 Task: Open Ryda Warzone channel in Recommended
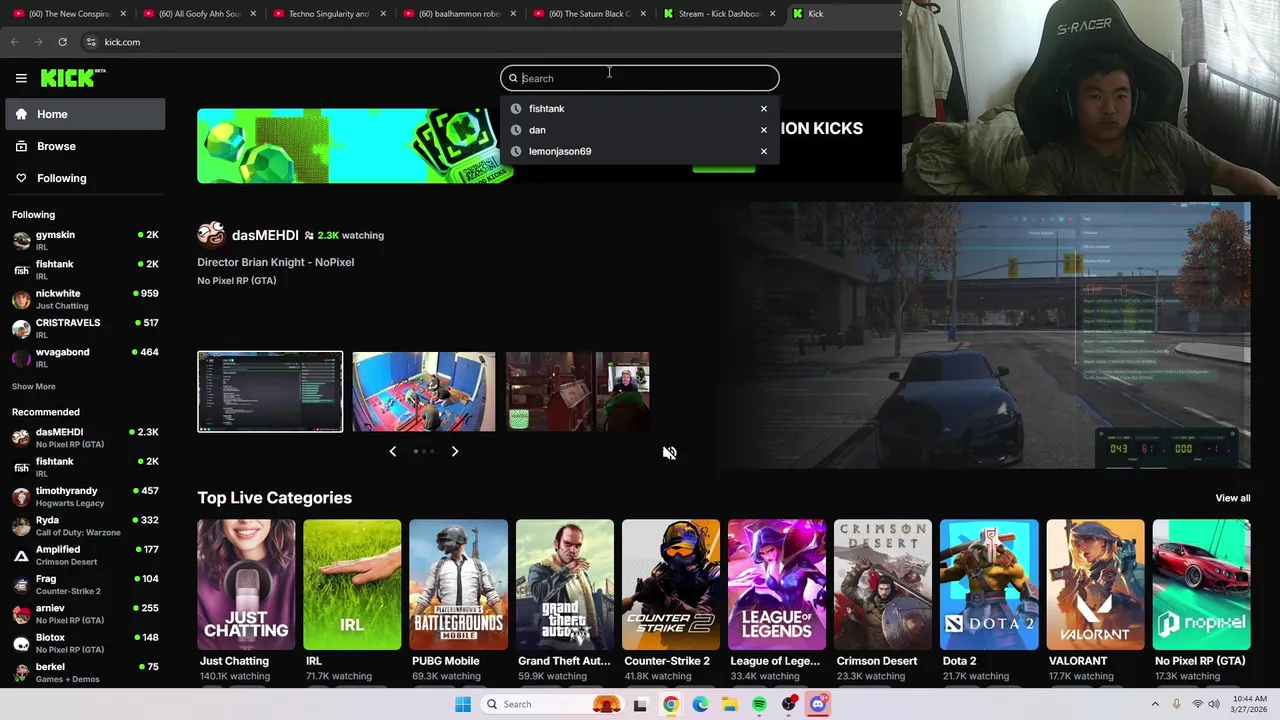click(85, 526)
